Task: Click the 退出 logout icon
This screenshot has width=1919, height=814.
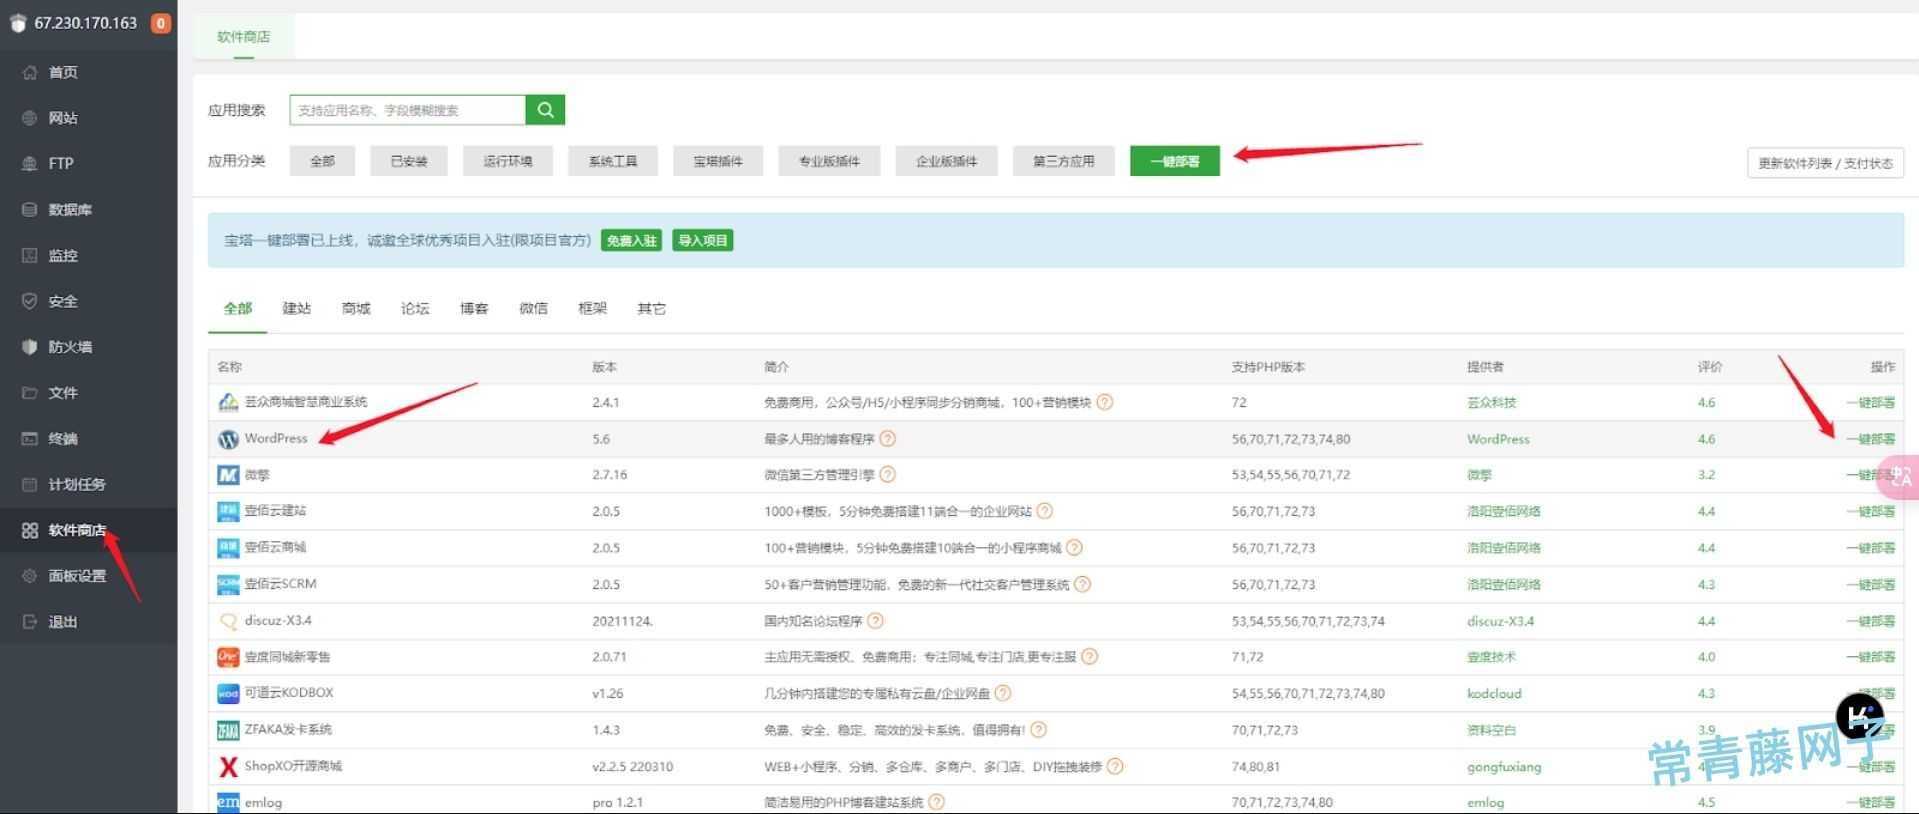Action: click(30, 622)
